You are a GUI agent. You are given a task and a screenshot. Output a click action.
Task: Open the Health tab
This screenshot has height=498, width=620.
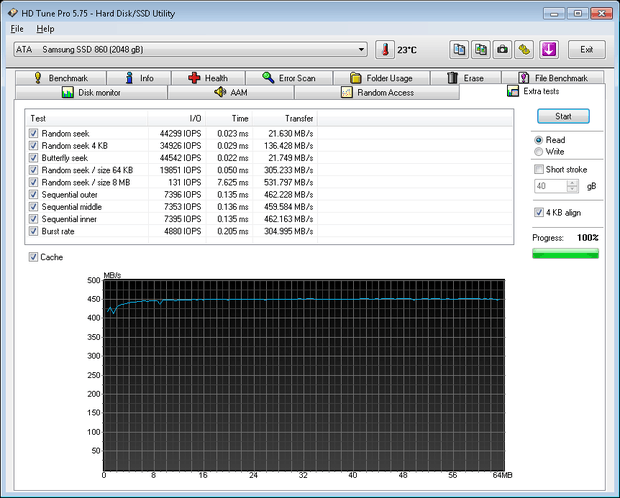208,78
